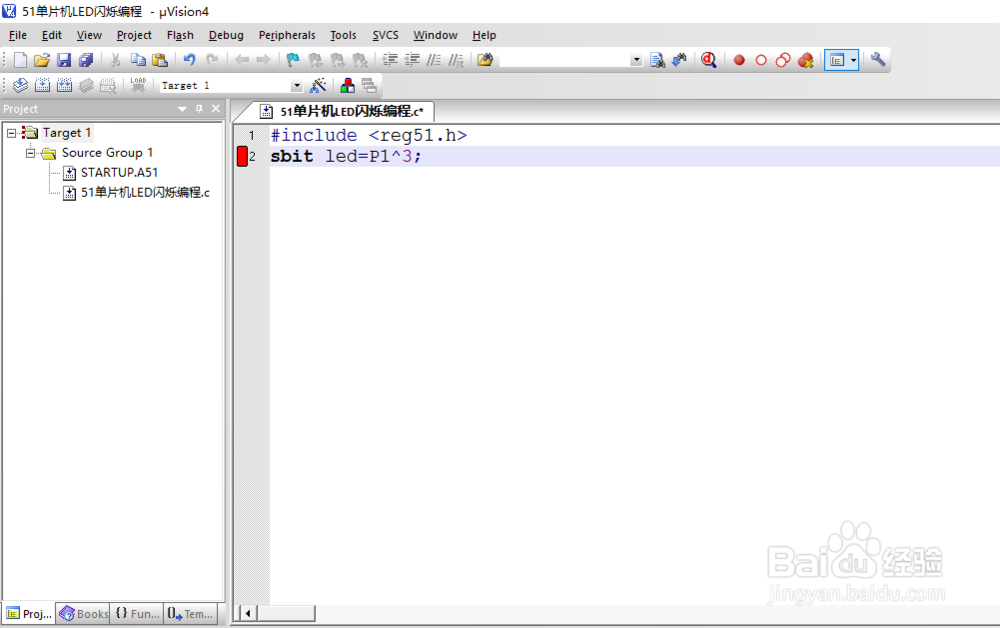Image resolution: width=1000 pixels, height=628 pixels.
Task: Open the Find in Files dialog
Action: click(x=485, y=60)
